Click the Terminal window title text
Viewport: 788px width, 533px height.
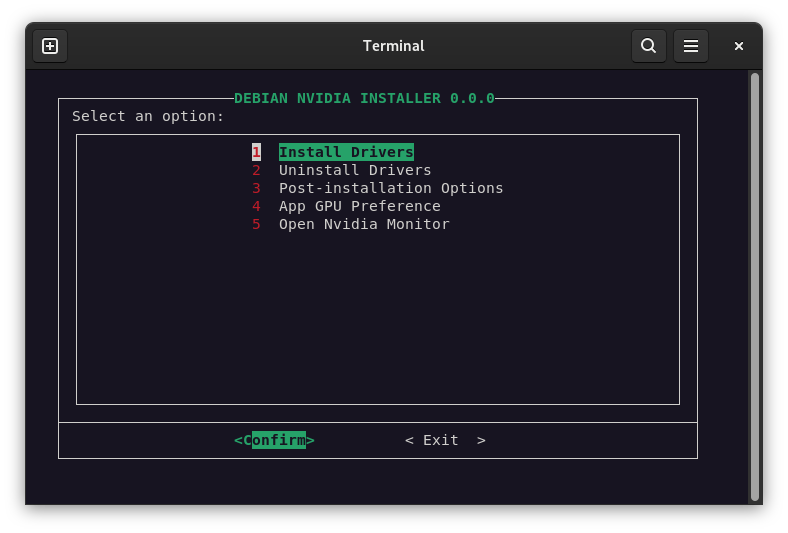pyautogui.click(x=393, y=46)
